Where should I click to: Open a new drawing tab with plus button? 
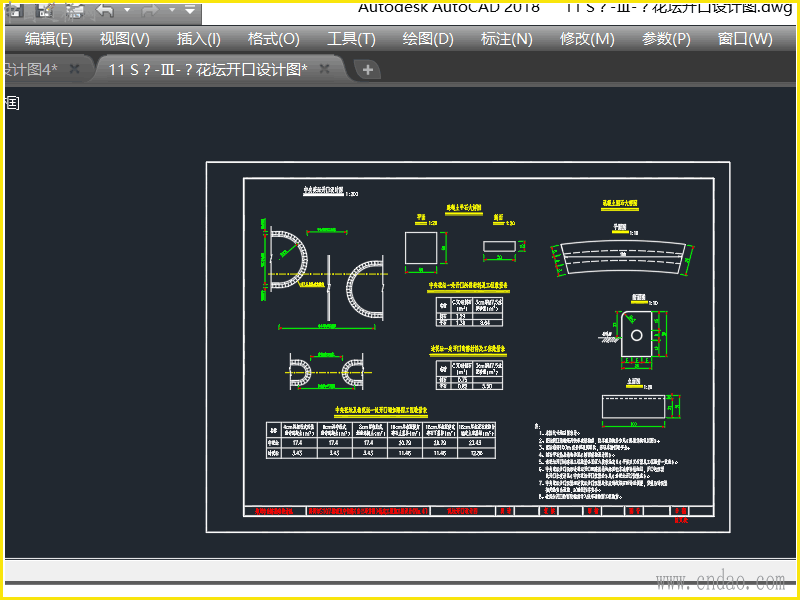tap(368, 69)
